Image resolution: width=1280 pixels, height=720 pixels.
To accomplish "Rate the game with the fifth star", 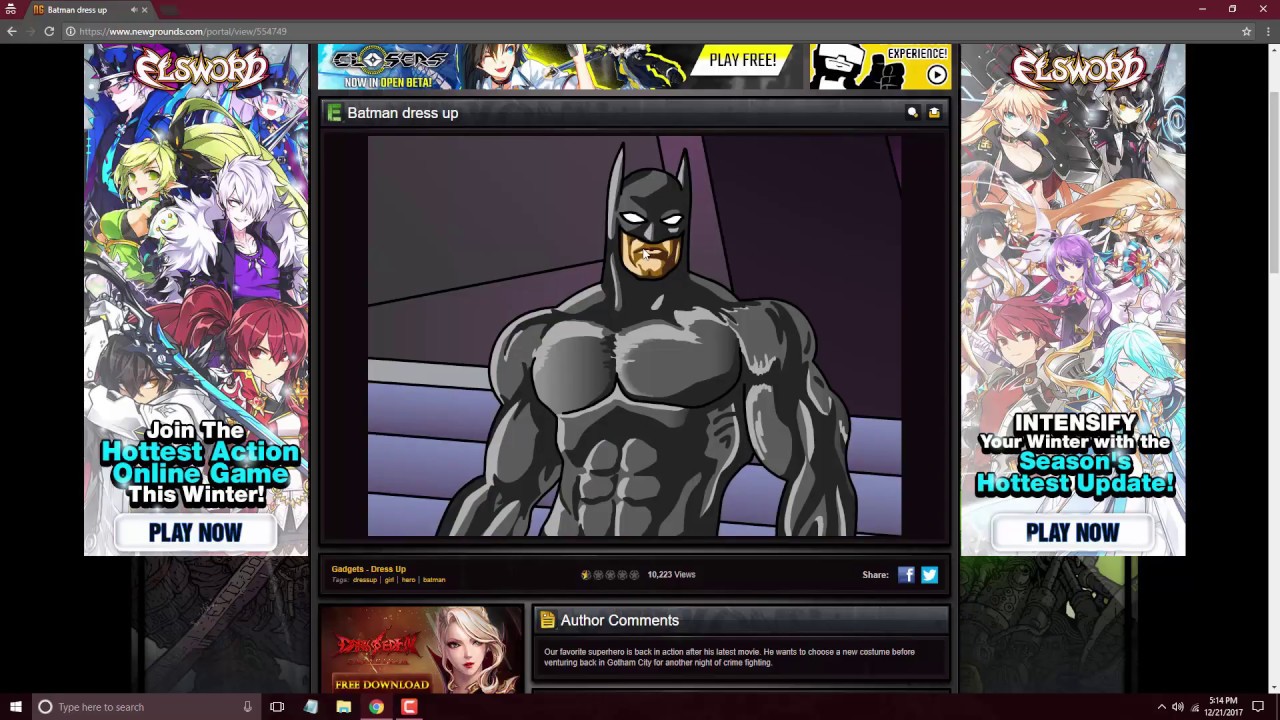I will [x=634, y=575].
